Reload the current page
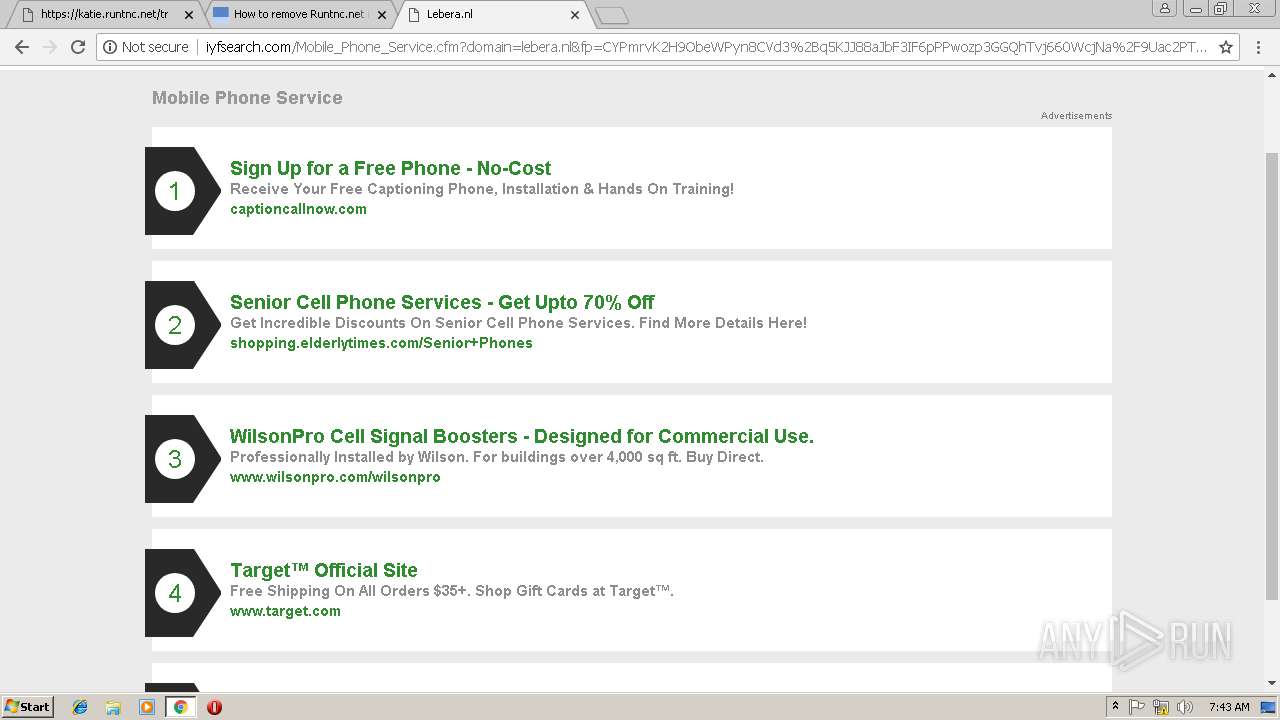The height and width of the screenshot is (720, 1280). point(78,47)
